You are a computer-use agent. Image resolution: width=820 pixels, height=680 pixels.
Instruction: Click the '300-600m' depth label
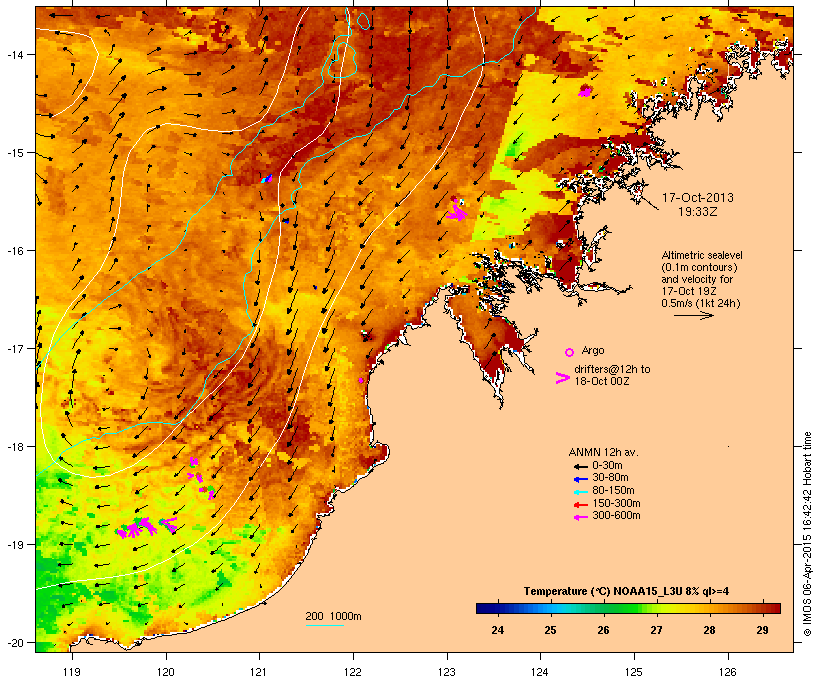pos(616,516)
